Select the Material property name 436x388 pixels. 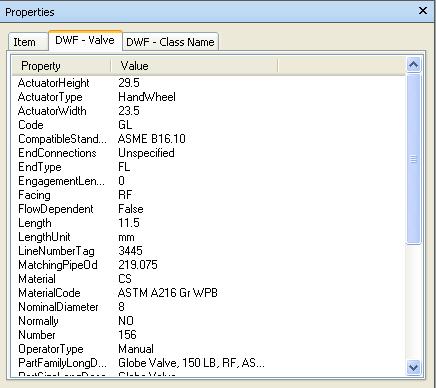pyautogui.click(x=37, y=279)
